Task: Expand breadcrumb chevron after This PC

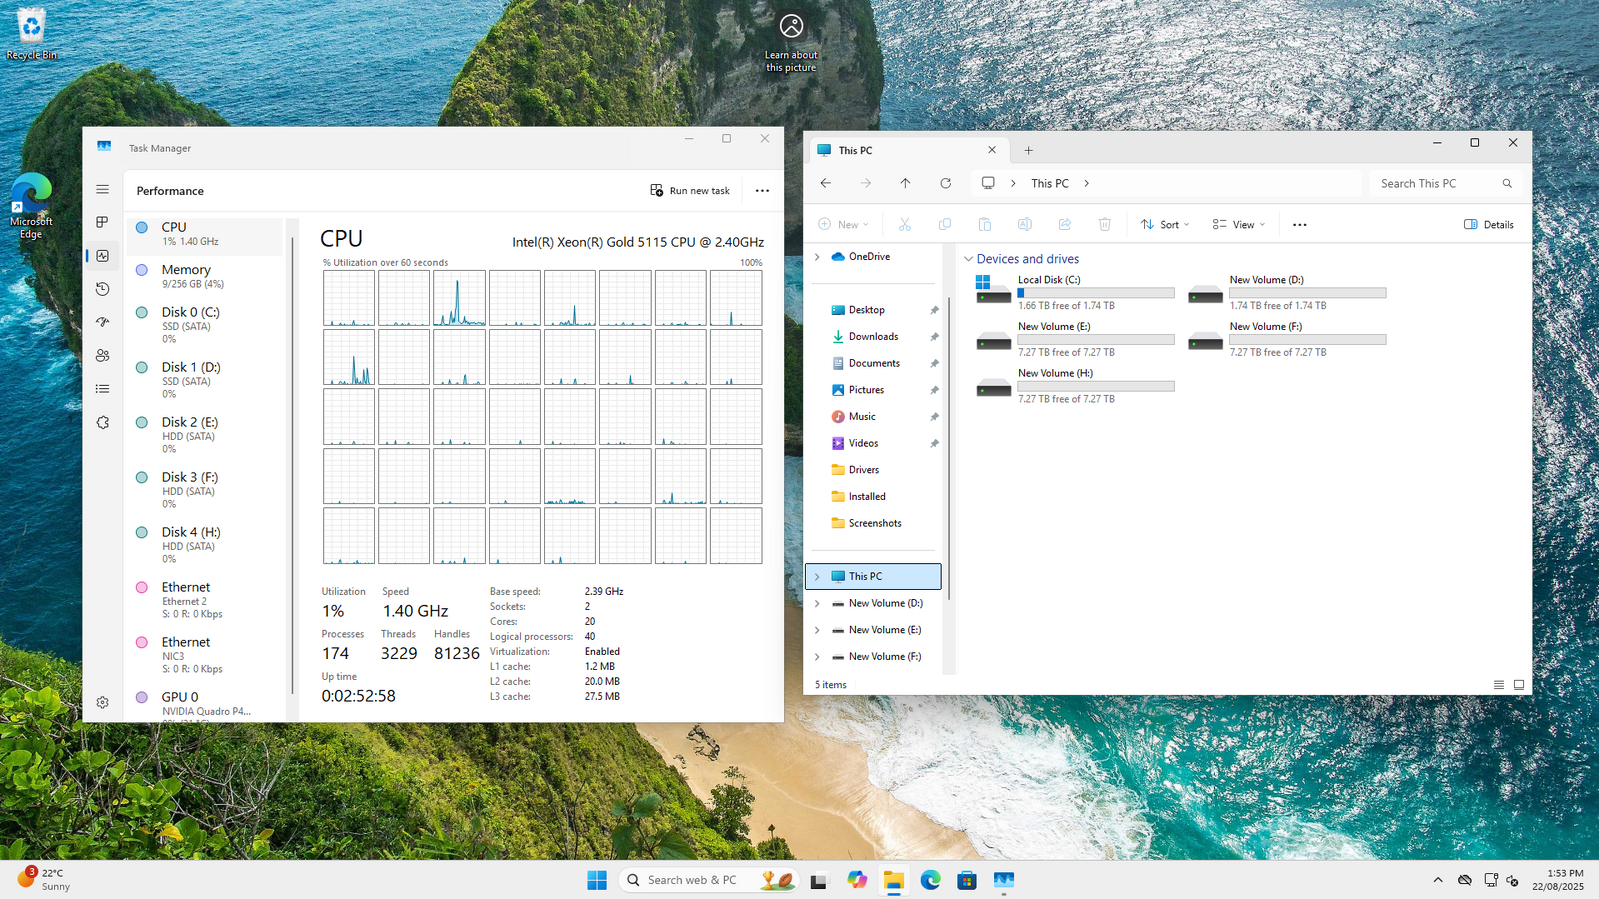Action: point(1086,183)
